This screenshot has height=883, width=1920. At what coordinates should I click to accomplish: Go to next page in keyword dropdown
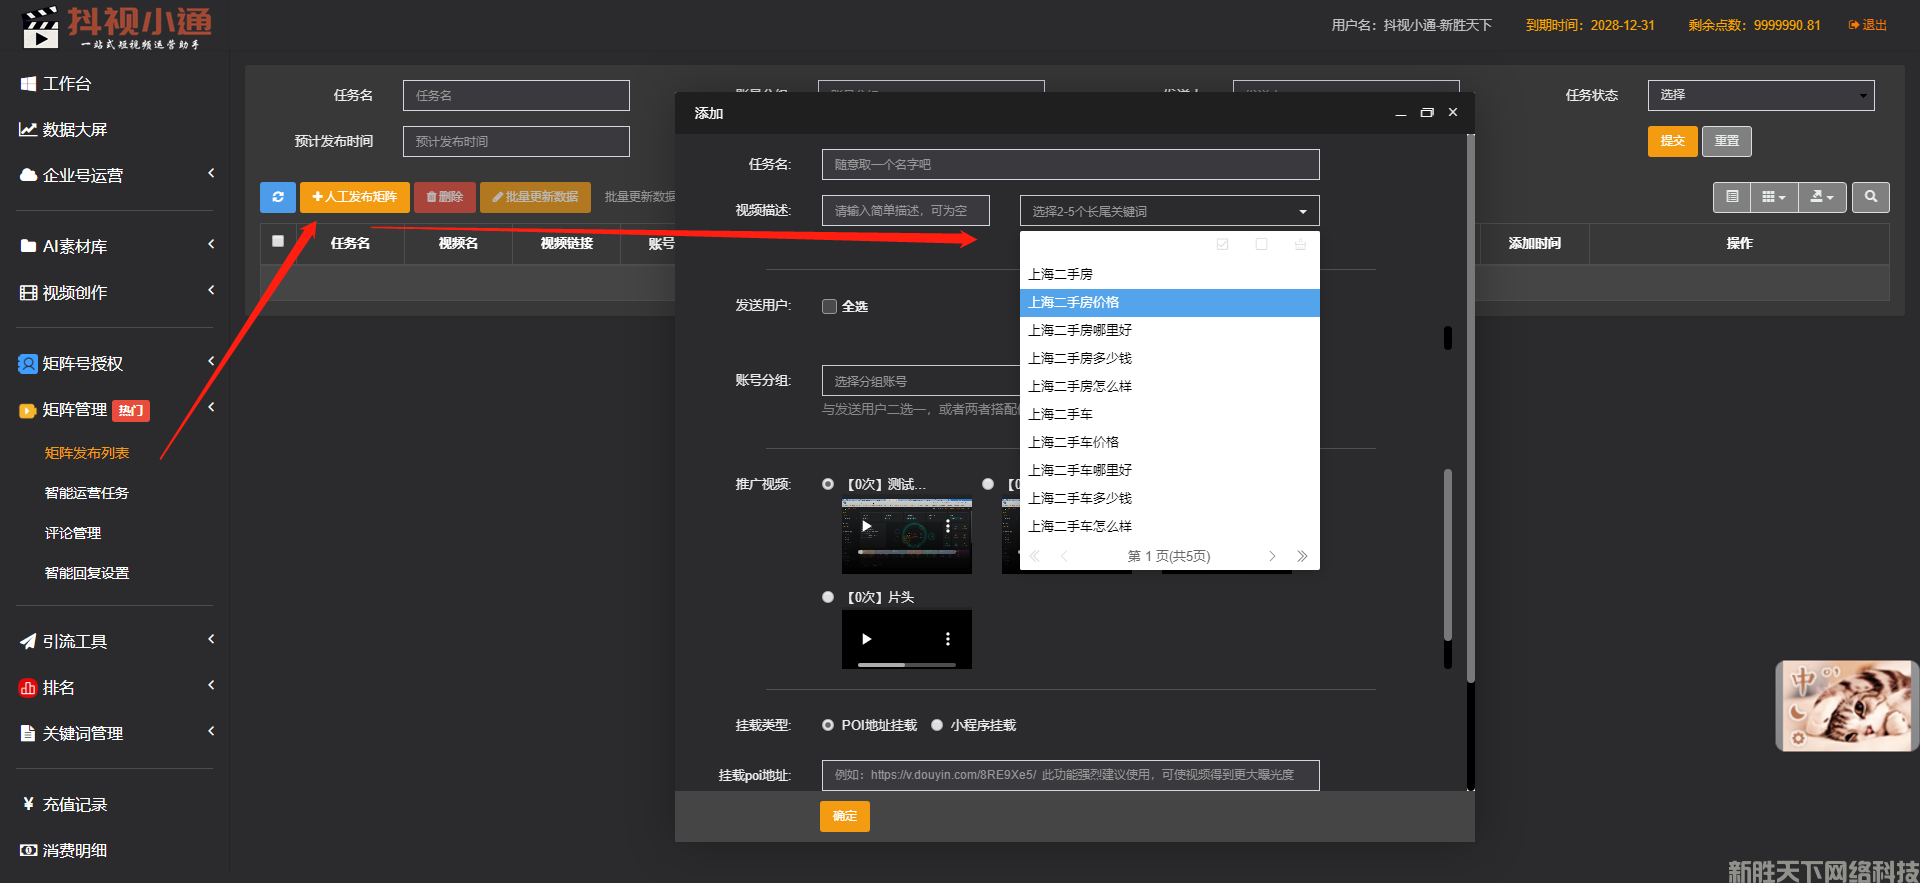pos(1272,556)
